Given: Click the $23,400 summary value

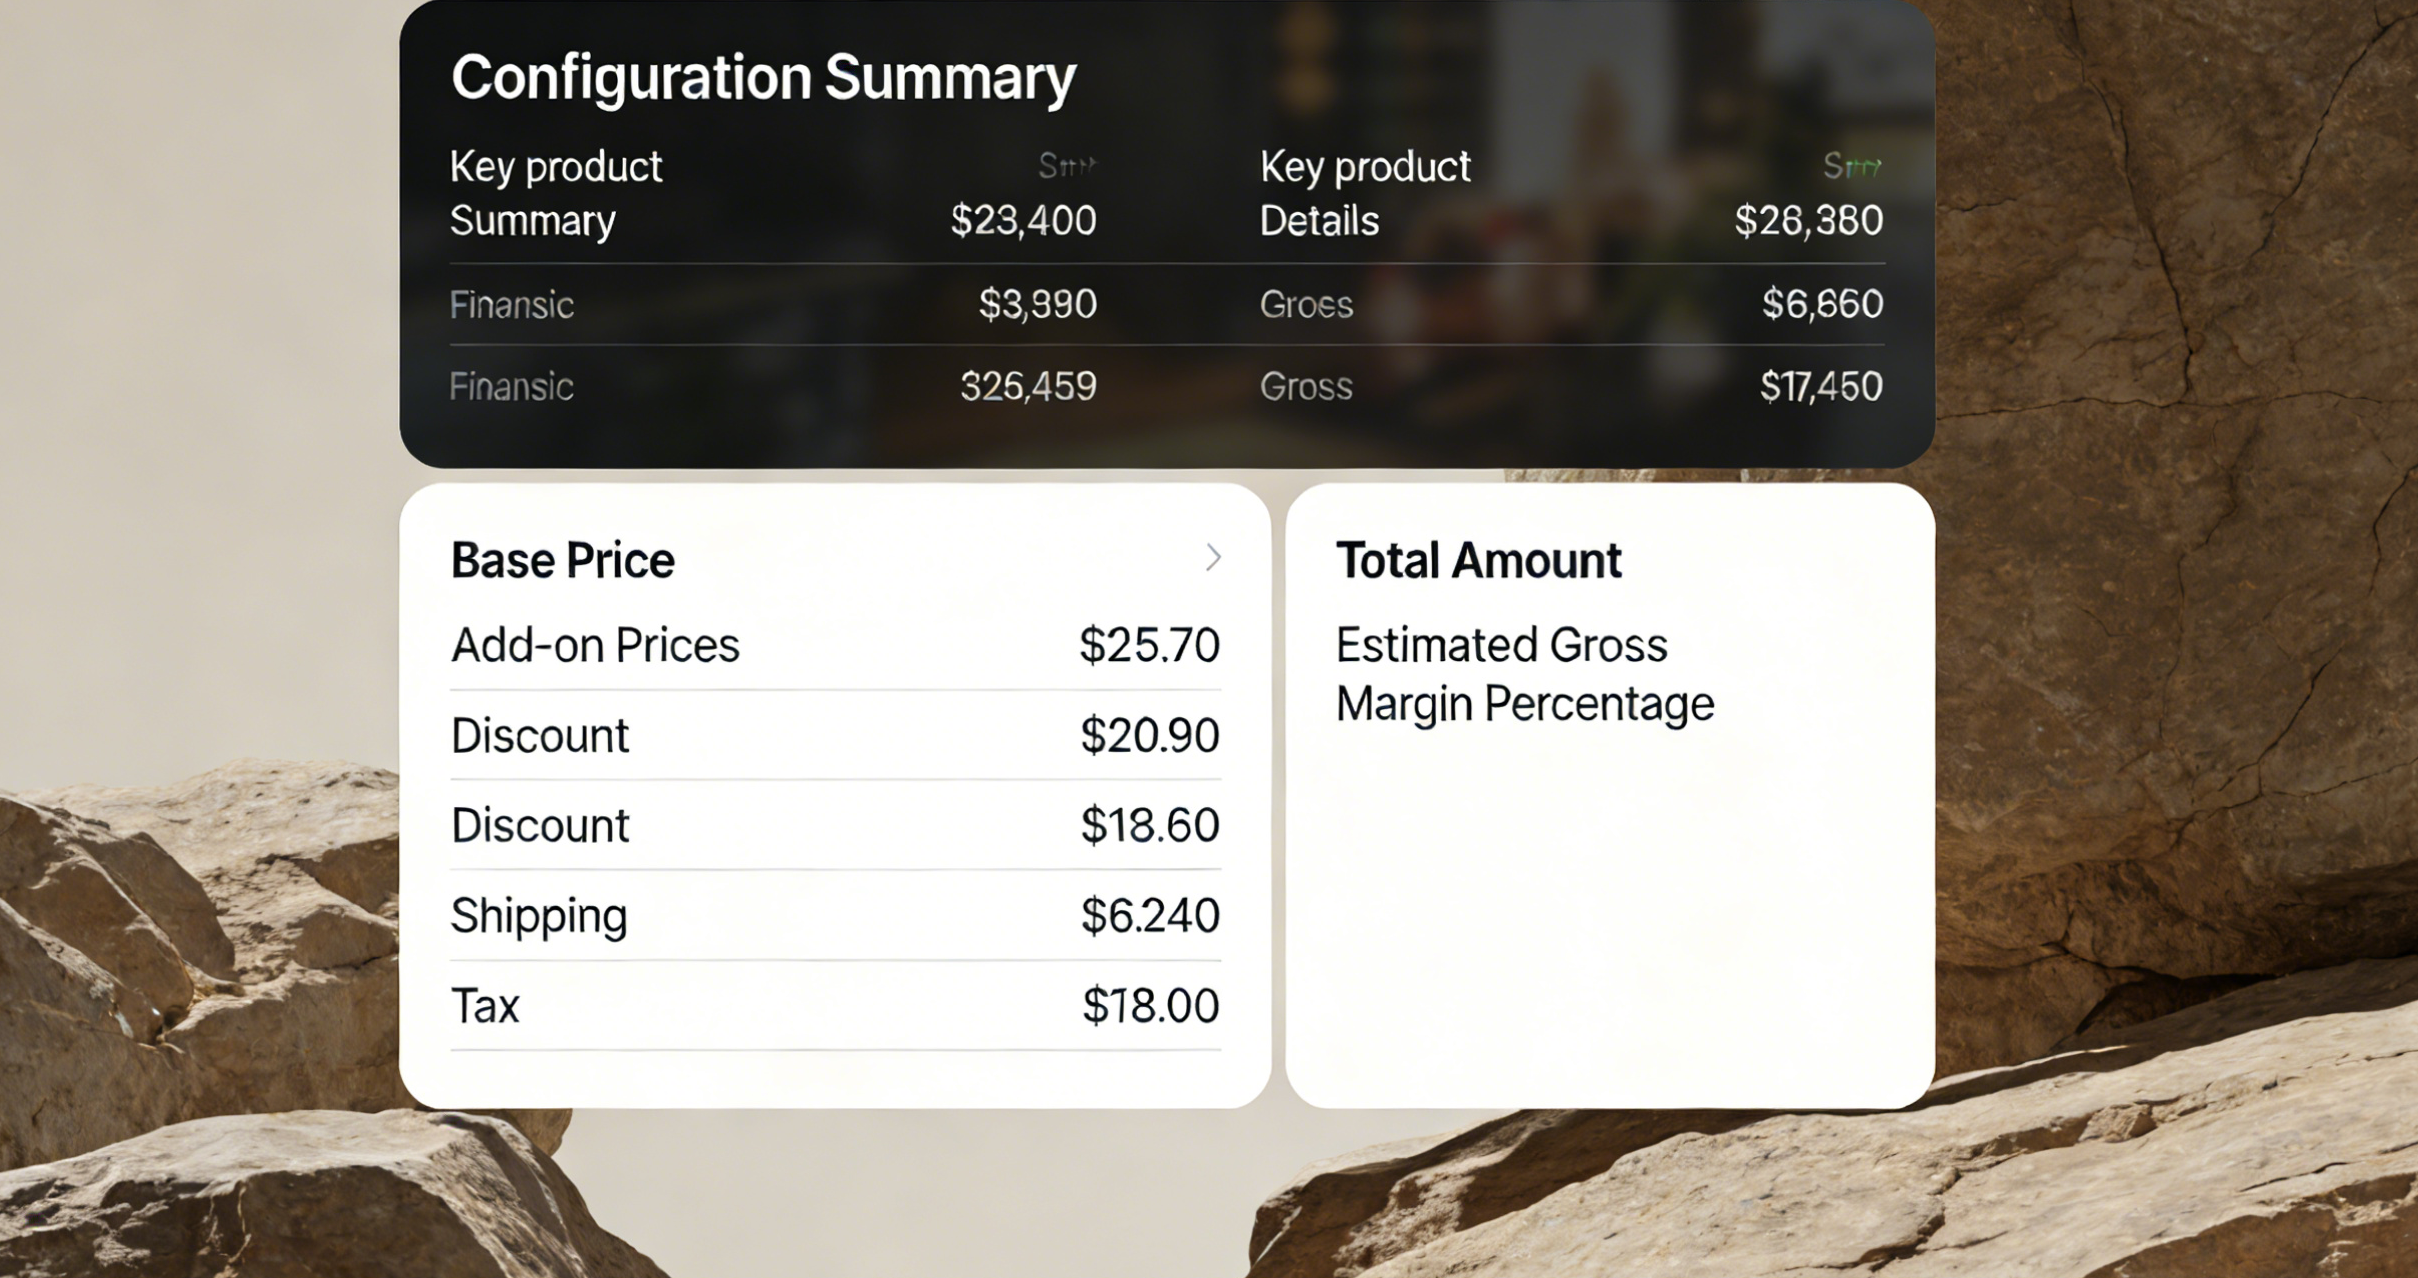Looking at the screenshot, I should (1023, 220).
